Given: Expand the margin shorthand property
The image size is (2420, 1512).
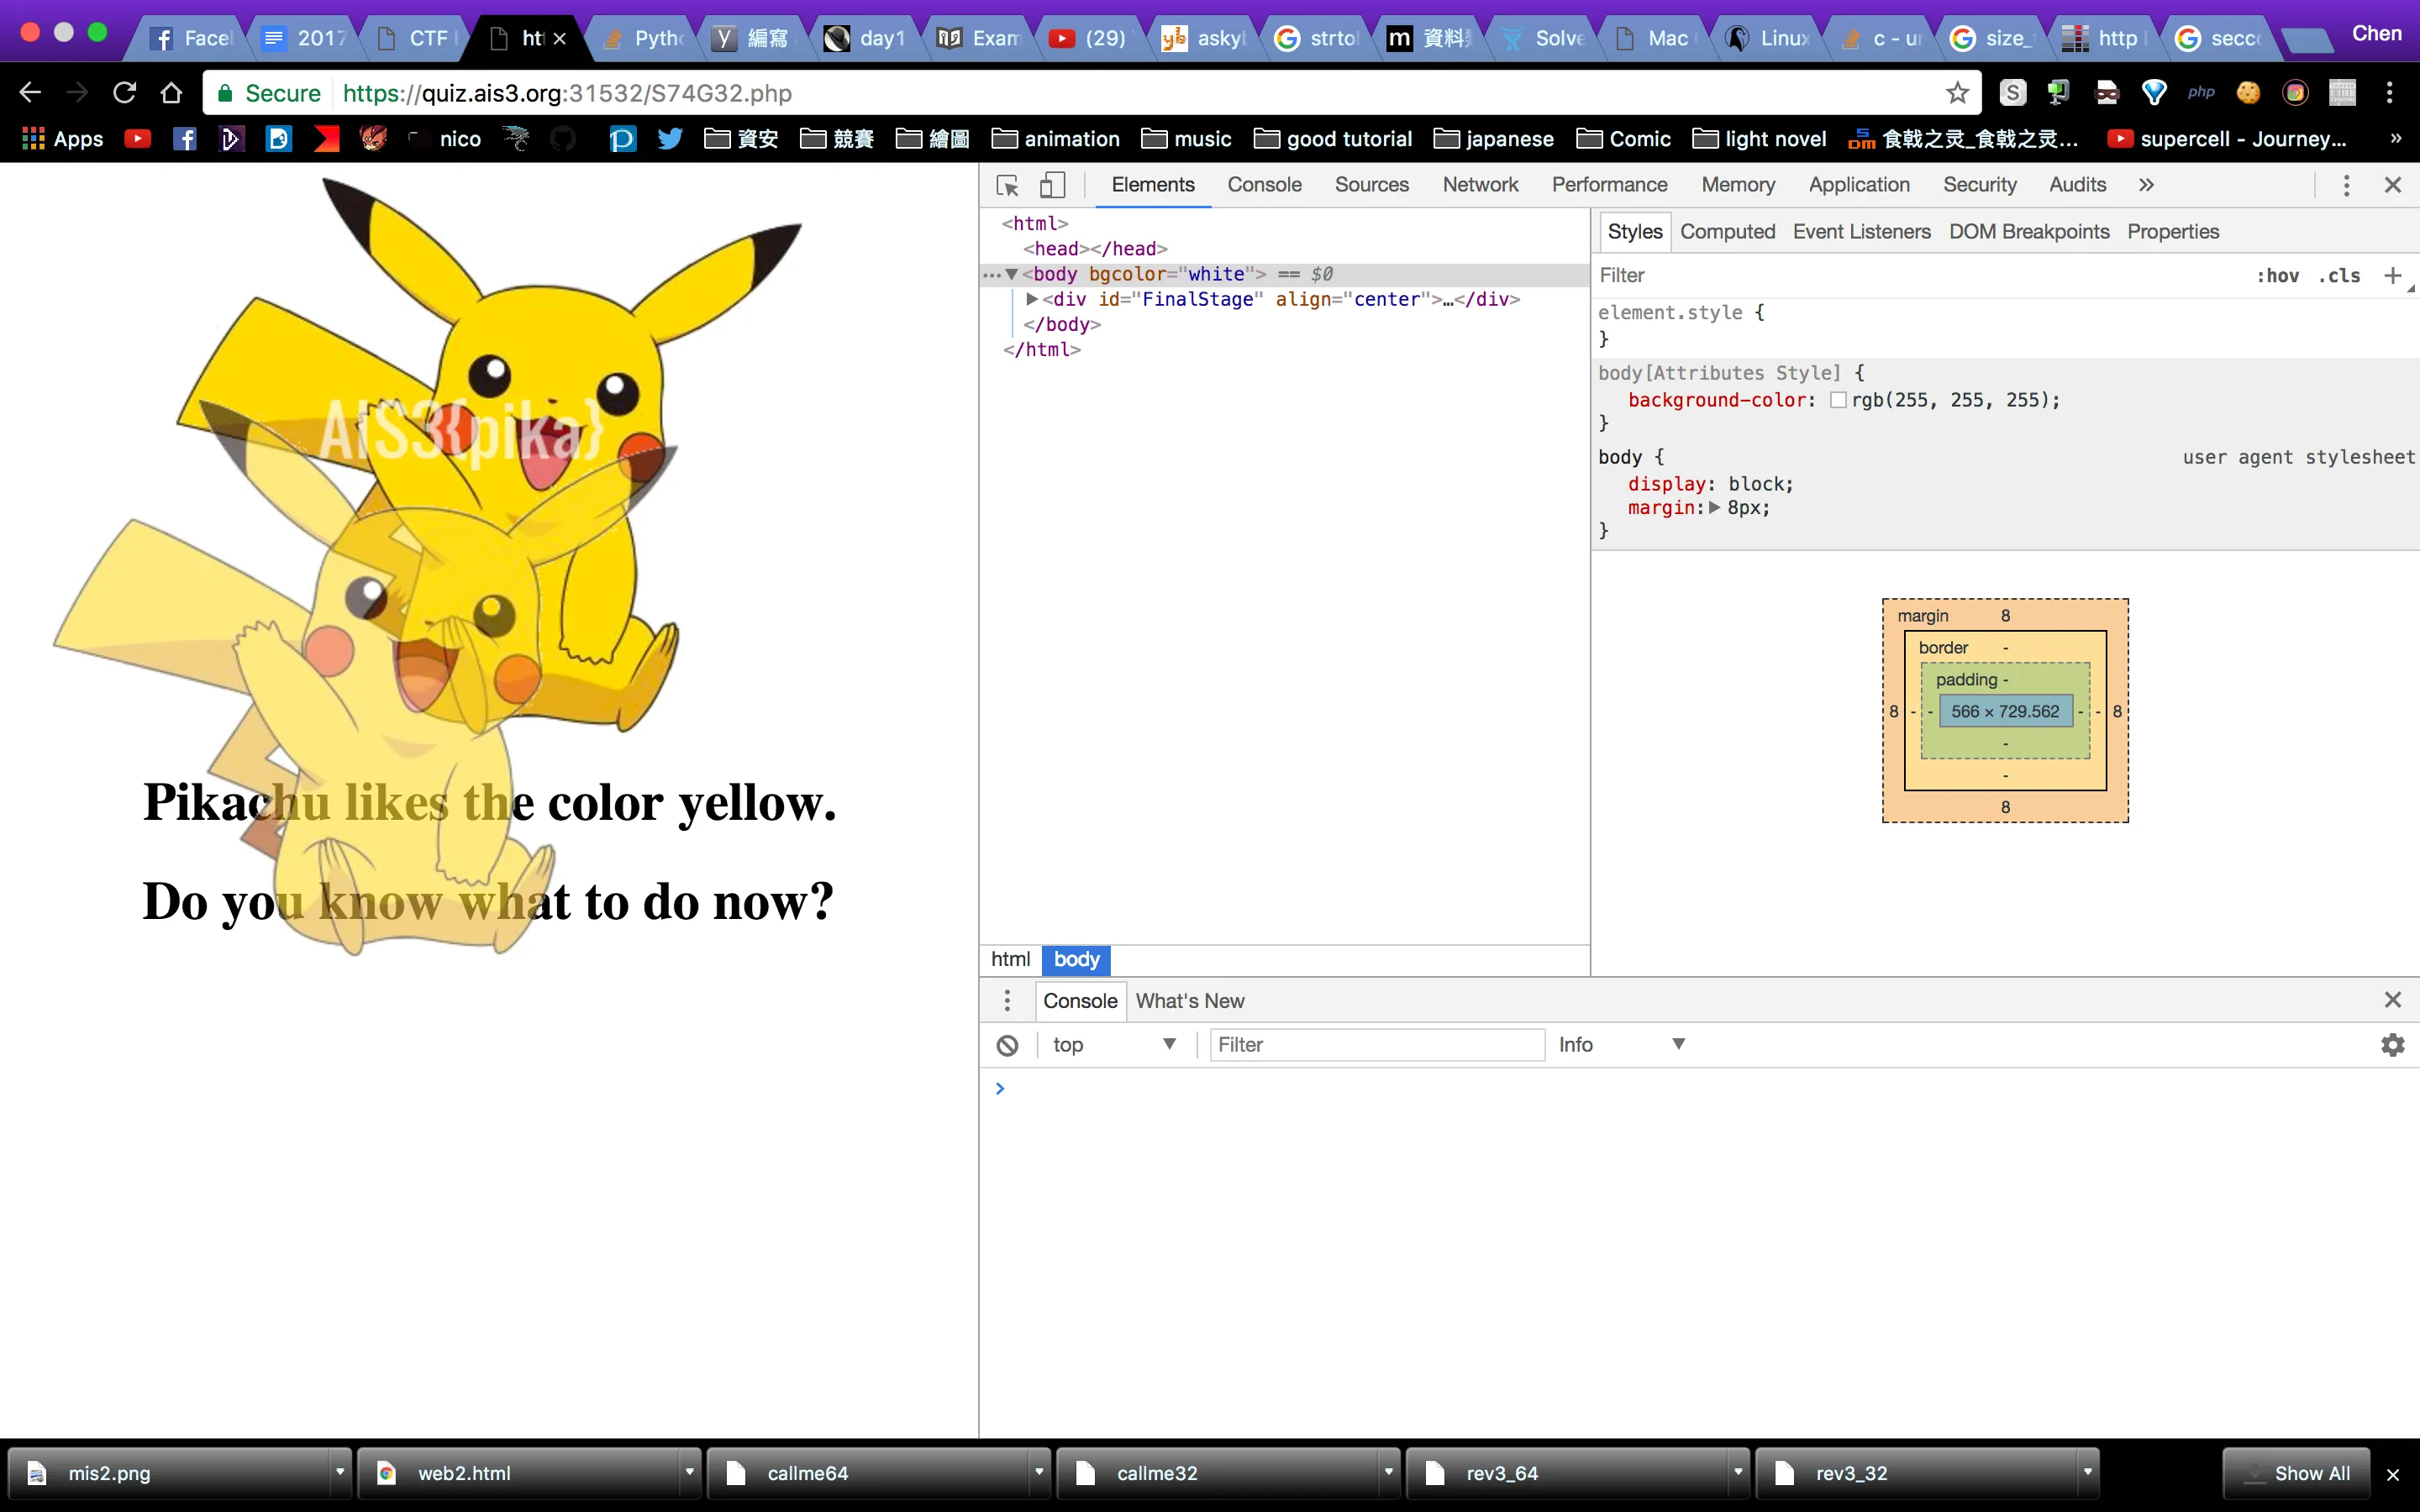Looking at the screenshot, I should pyautogui.click(x=1714, y=508).
